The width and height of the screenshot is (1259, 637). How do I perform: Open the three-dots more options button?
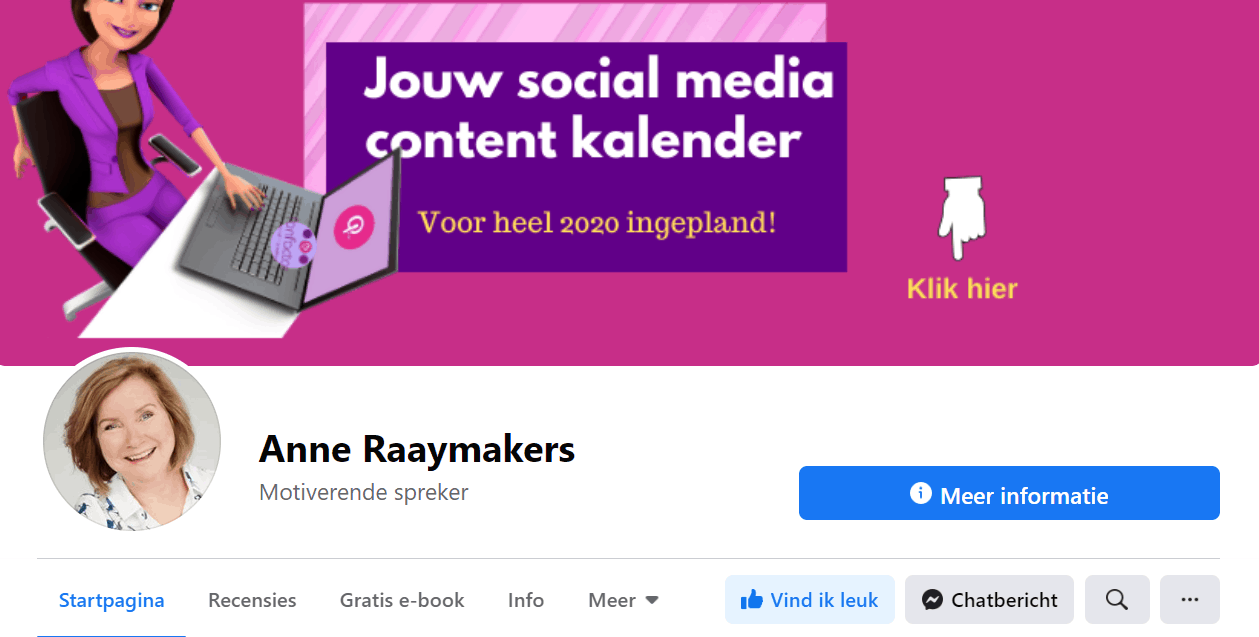pos(1189,600)
